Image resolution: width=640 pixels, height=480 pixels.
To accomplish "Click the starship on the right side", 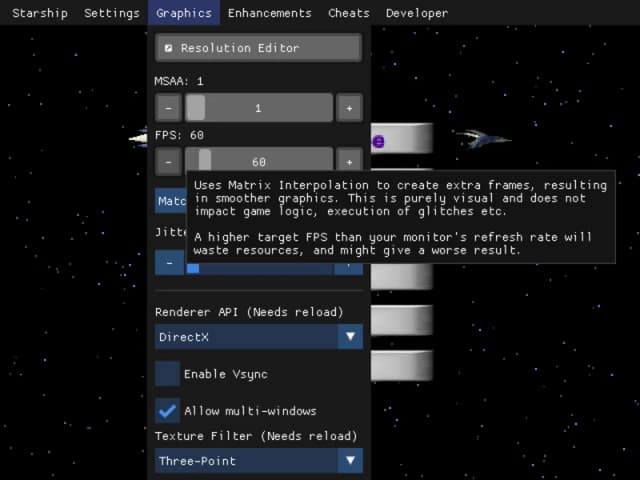I will 482,139.
